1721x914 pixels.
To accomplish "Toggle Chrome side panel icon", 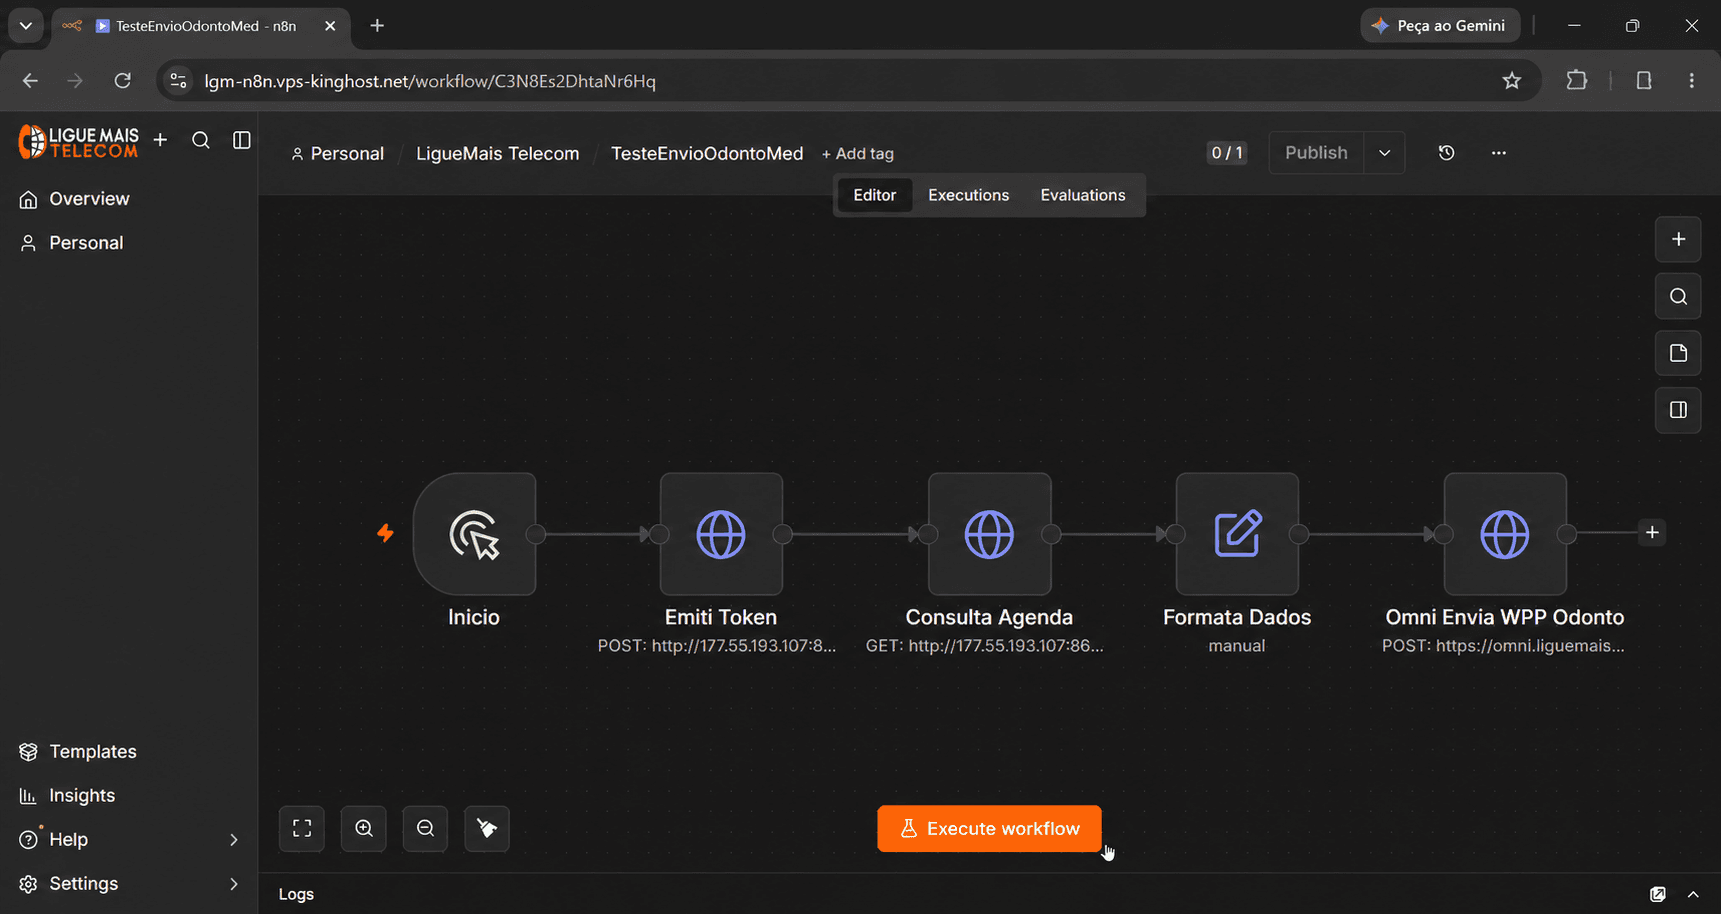I will [x=1644, y=81].
